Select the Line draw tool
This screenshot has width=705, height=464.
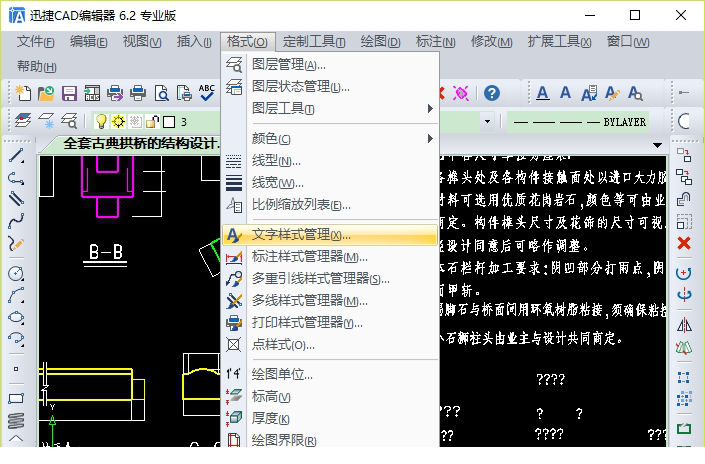tap(16, 156)
